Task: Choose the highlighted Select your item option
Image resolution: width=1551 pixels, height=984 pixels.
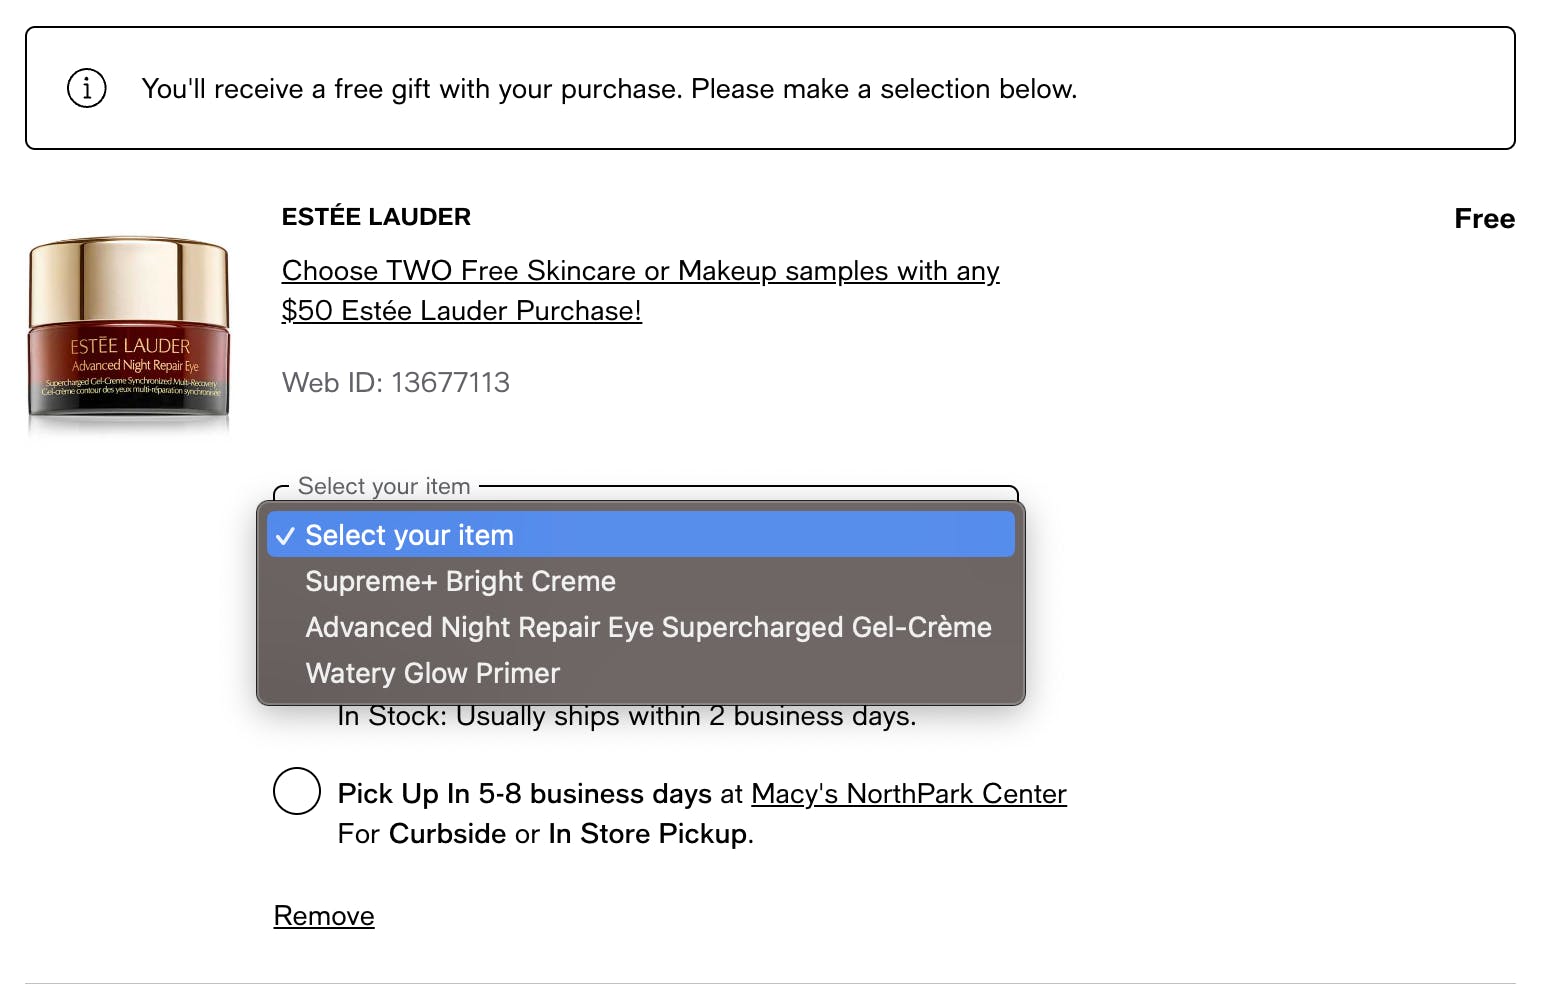Action: click(640, 535)
